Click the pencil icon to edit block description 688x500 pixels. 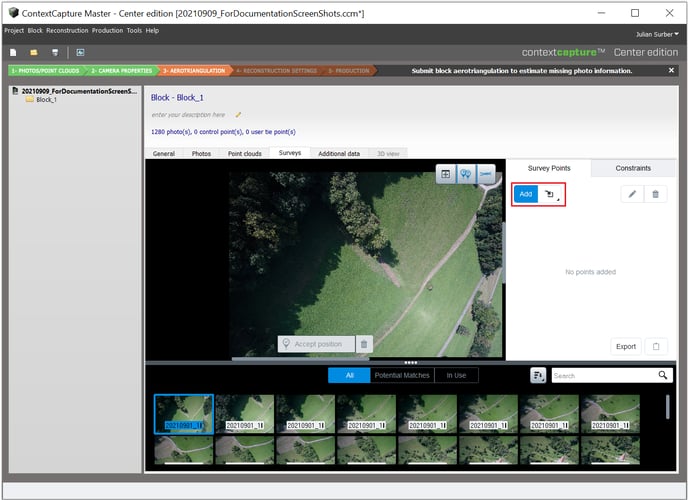(238, 115)
